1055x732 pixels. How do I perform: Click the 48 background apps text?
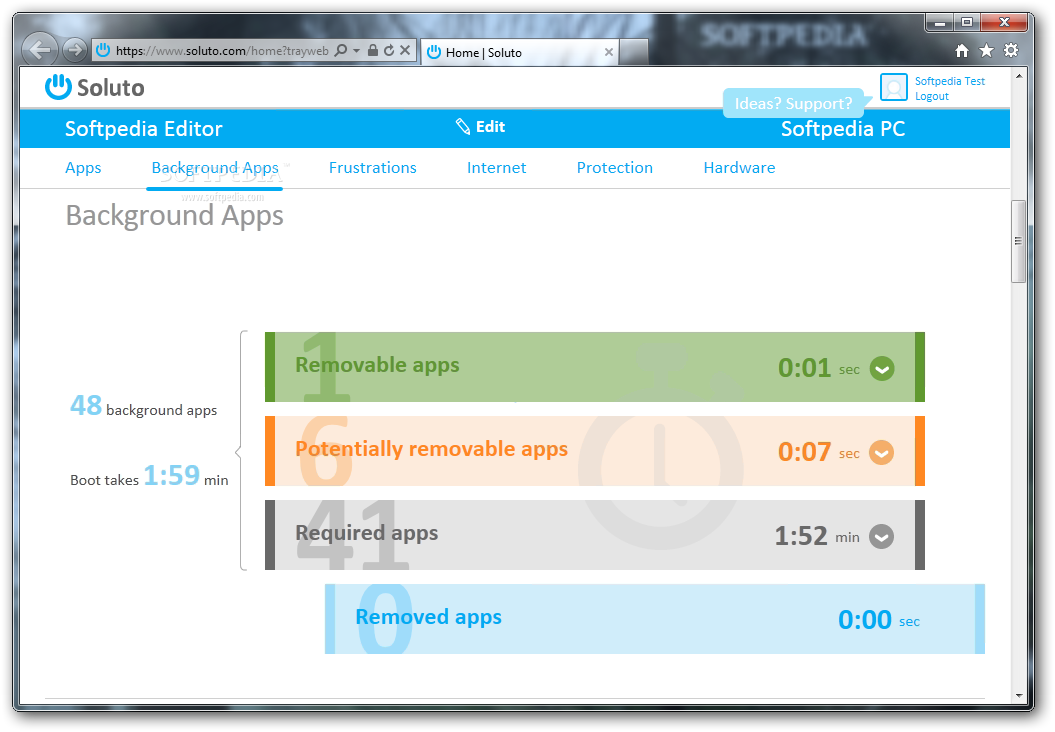(143, 406)
